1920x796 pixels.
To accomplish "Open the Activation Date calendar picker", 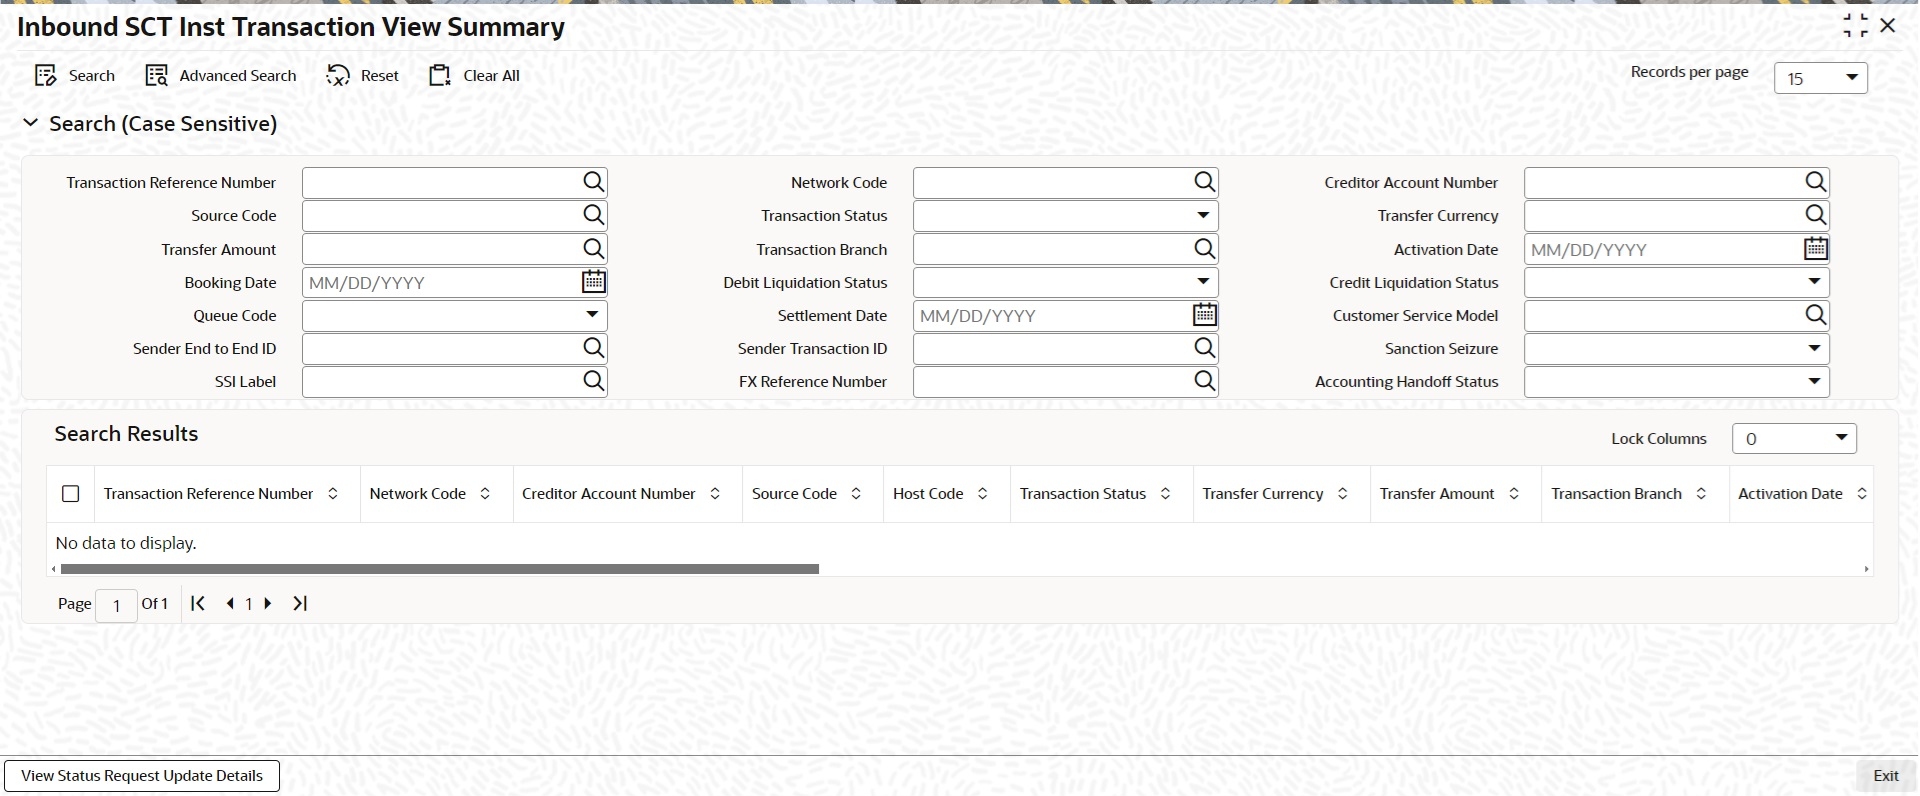I will coord(1816,249).
